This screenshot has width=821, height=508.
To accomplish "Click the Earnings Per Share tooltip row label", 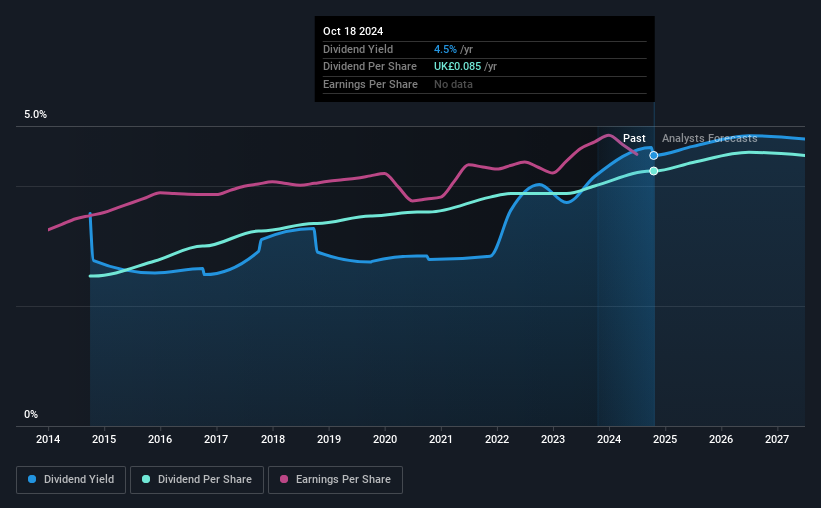I will tap(370, 84).
